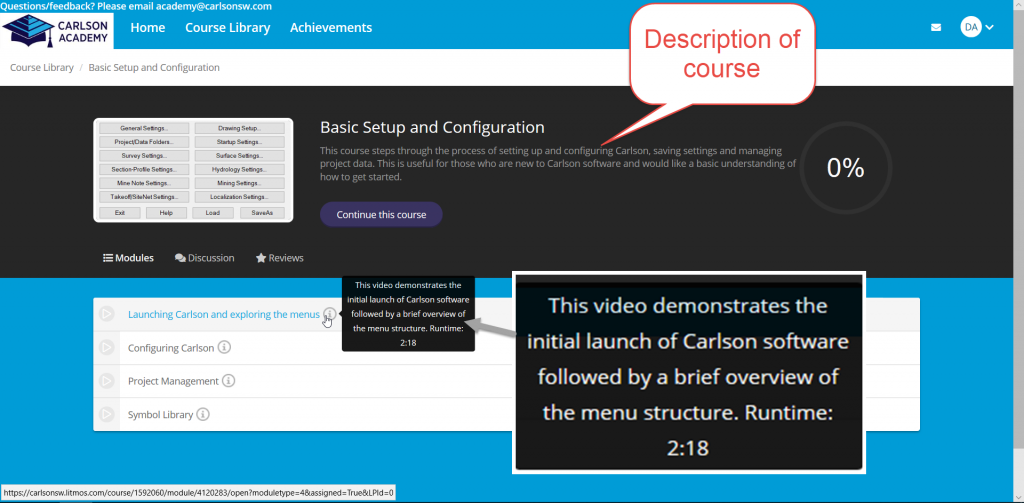The height and width of the screenshot is (503, 1024).
Task: Click the course description paragraph text
Action: click(558, 163)
